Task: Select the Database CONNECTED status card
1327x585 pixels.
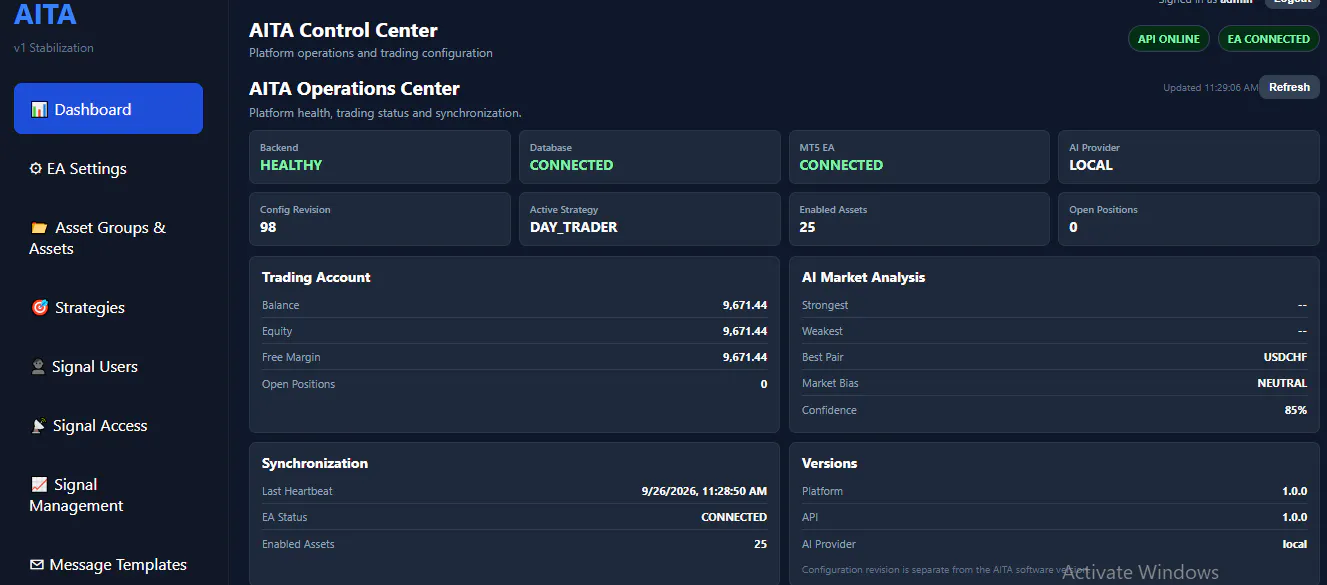Action: (650, 157)
